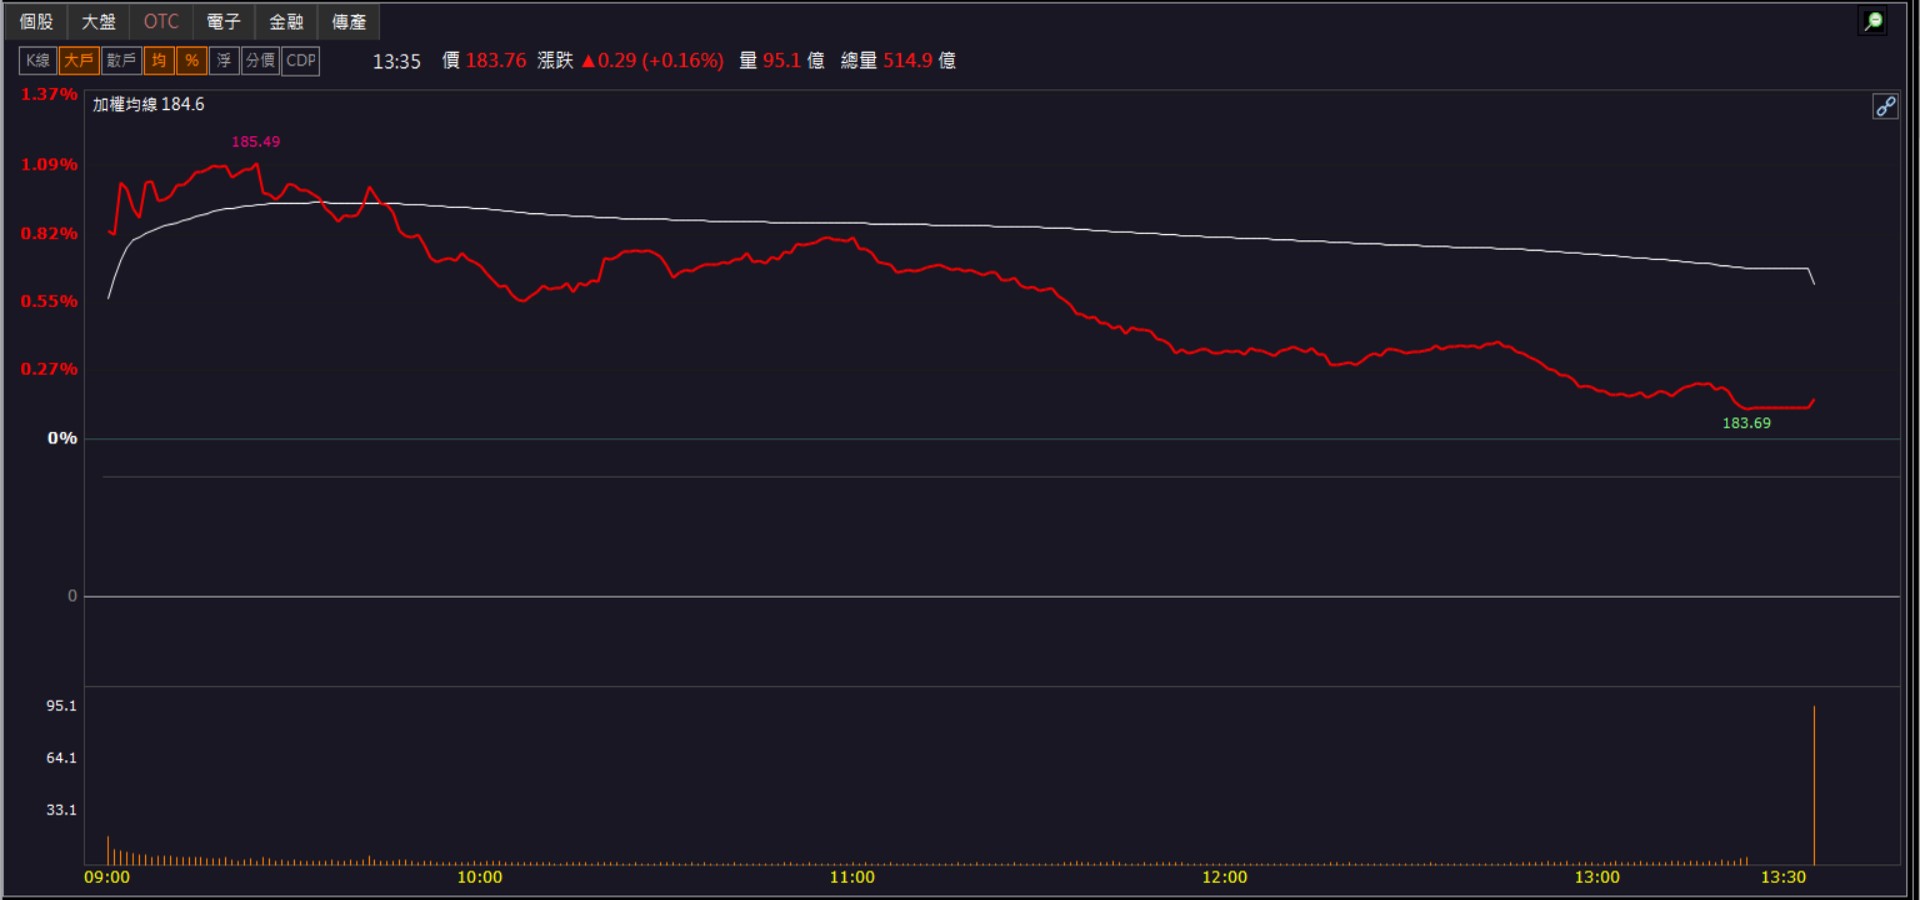The image size is (1920, 900).
Task: Click the 64.1 volume axis label
Action: click(61, 758)
